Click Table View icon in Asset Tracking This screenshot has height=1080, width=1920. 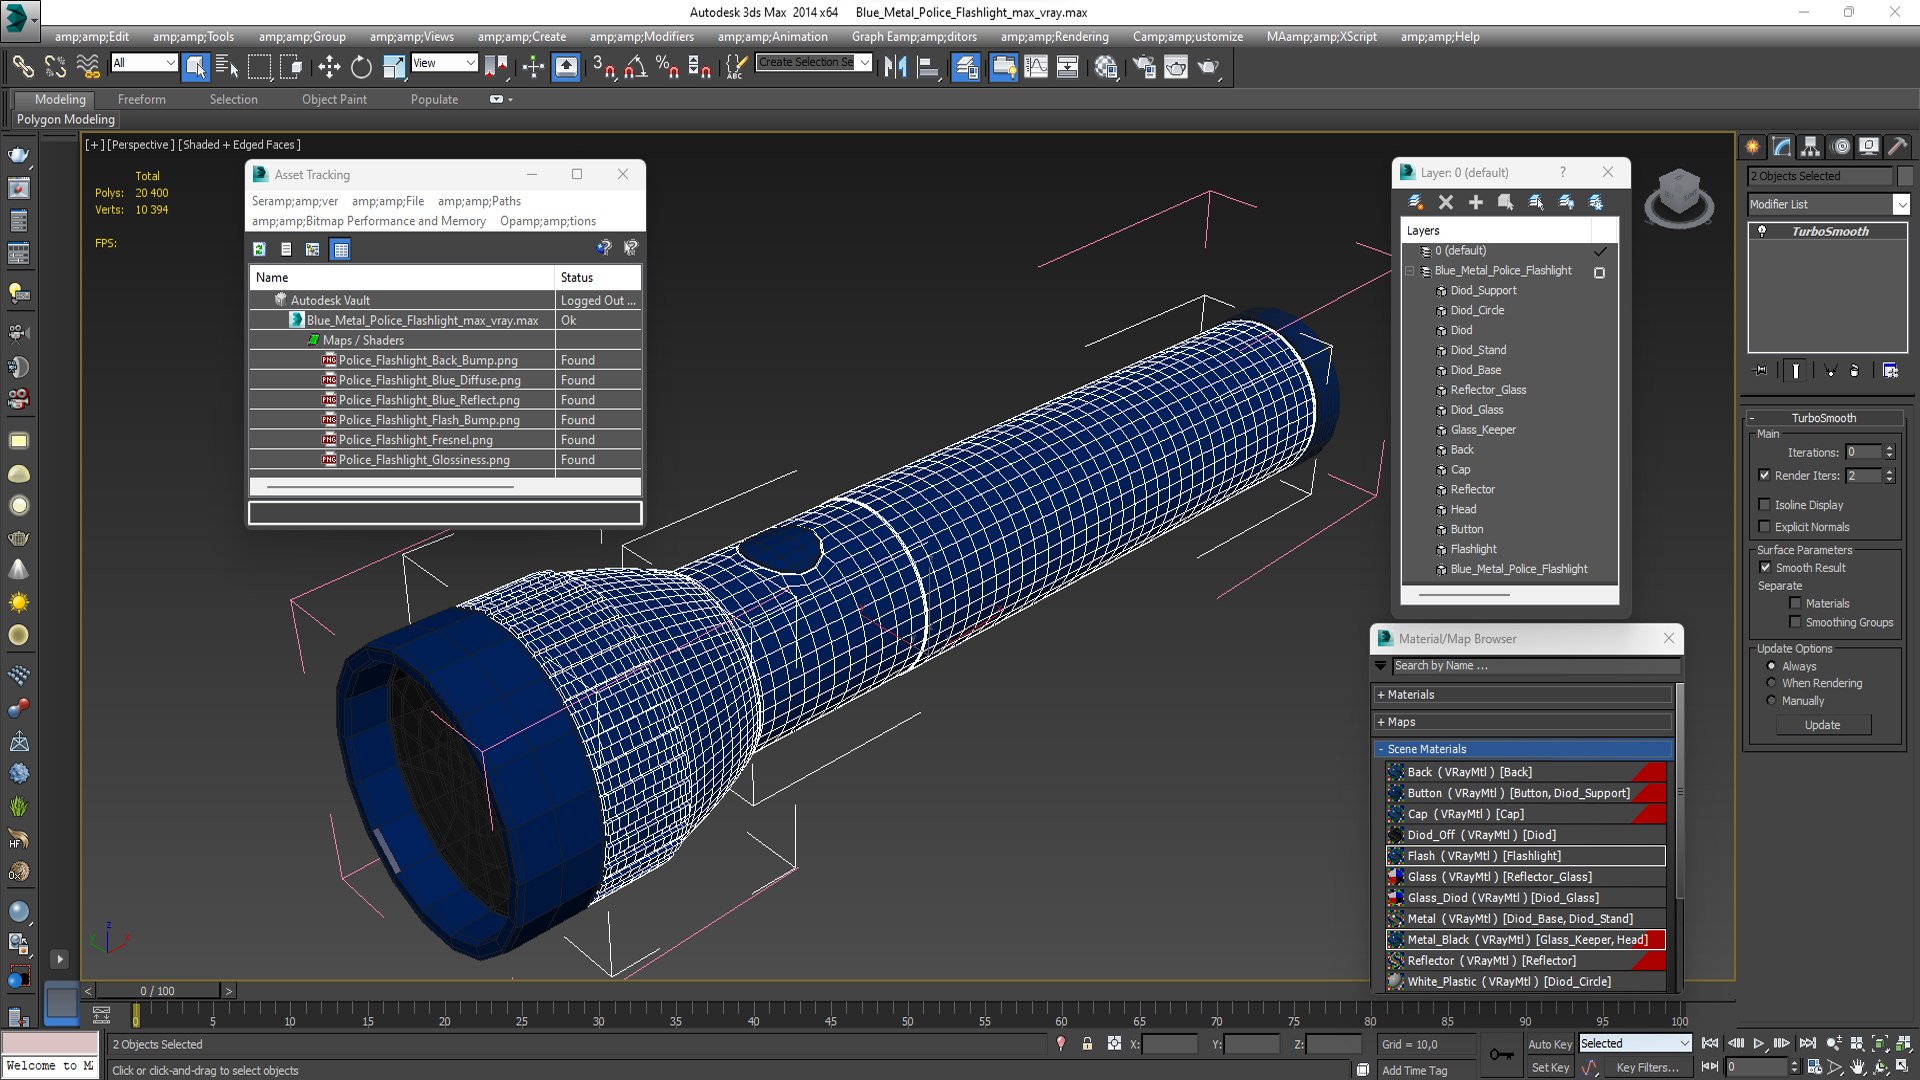coord(341,249)
